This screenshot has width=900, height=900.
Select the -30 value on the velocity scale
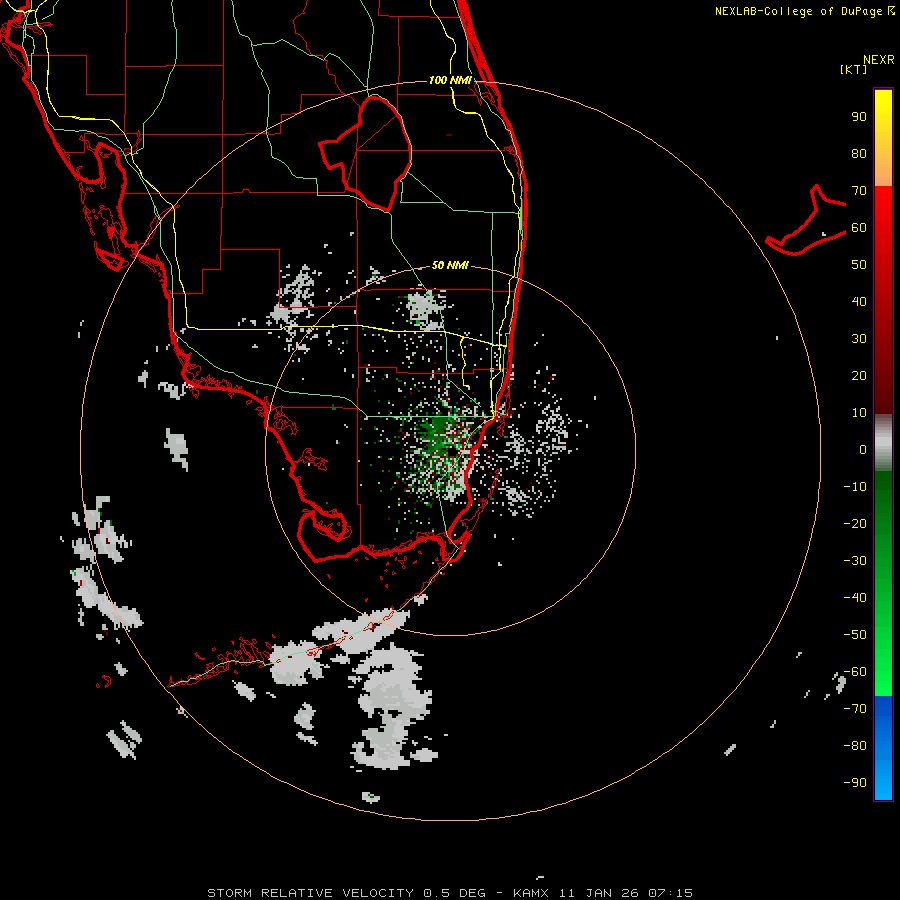855,561
